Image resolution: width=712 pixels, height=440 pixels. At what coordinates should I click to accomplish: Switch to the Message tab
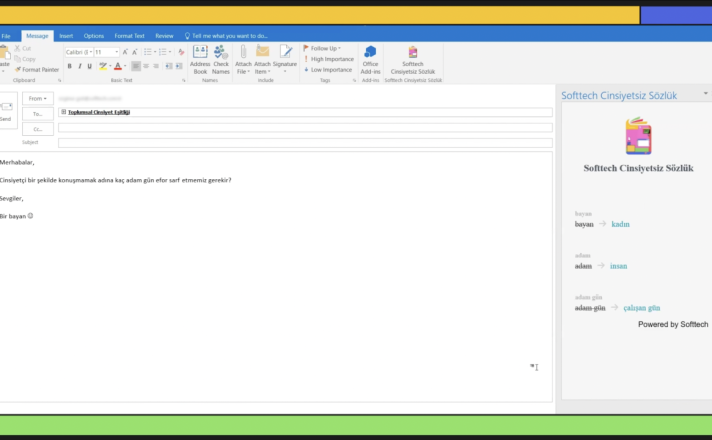[37, 36]
